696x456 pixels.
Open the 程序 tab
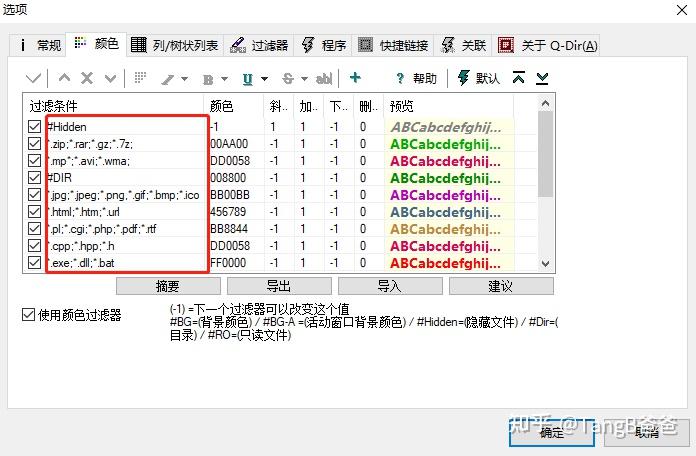pos(324,45)
